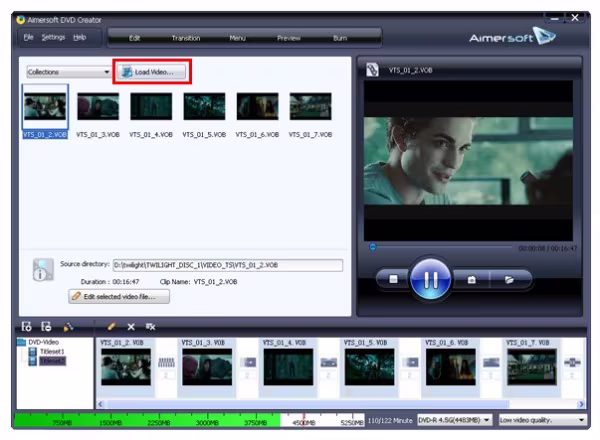
Task: Click the disc capacity bar at 4500MB
Action: (x=304, y=420)
